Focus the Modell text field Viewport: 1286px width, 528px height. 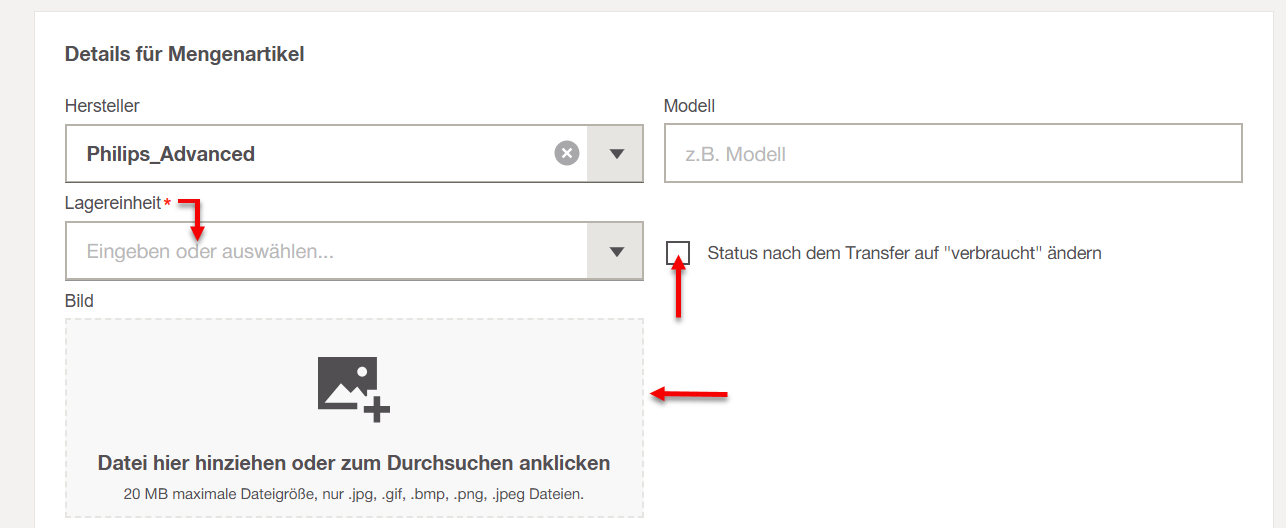pyautogui.click(x=952, y=154)
